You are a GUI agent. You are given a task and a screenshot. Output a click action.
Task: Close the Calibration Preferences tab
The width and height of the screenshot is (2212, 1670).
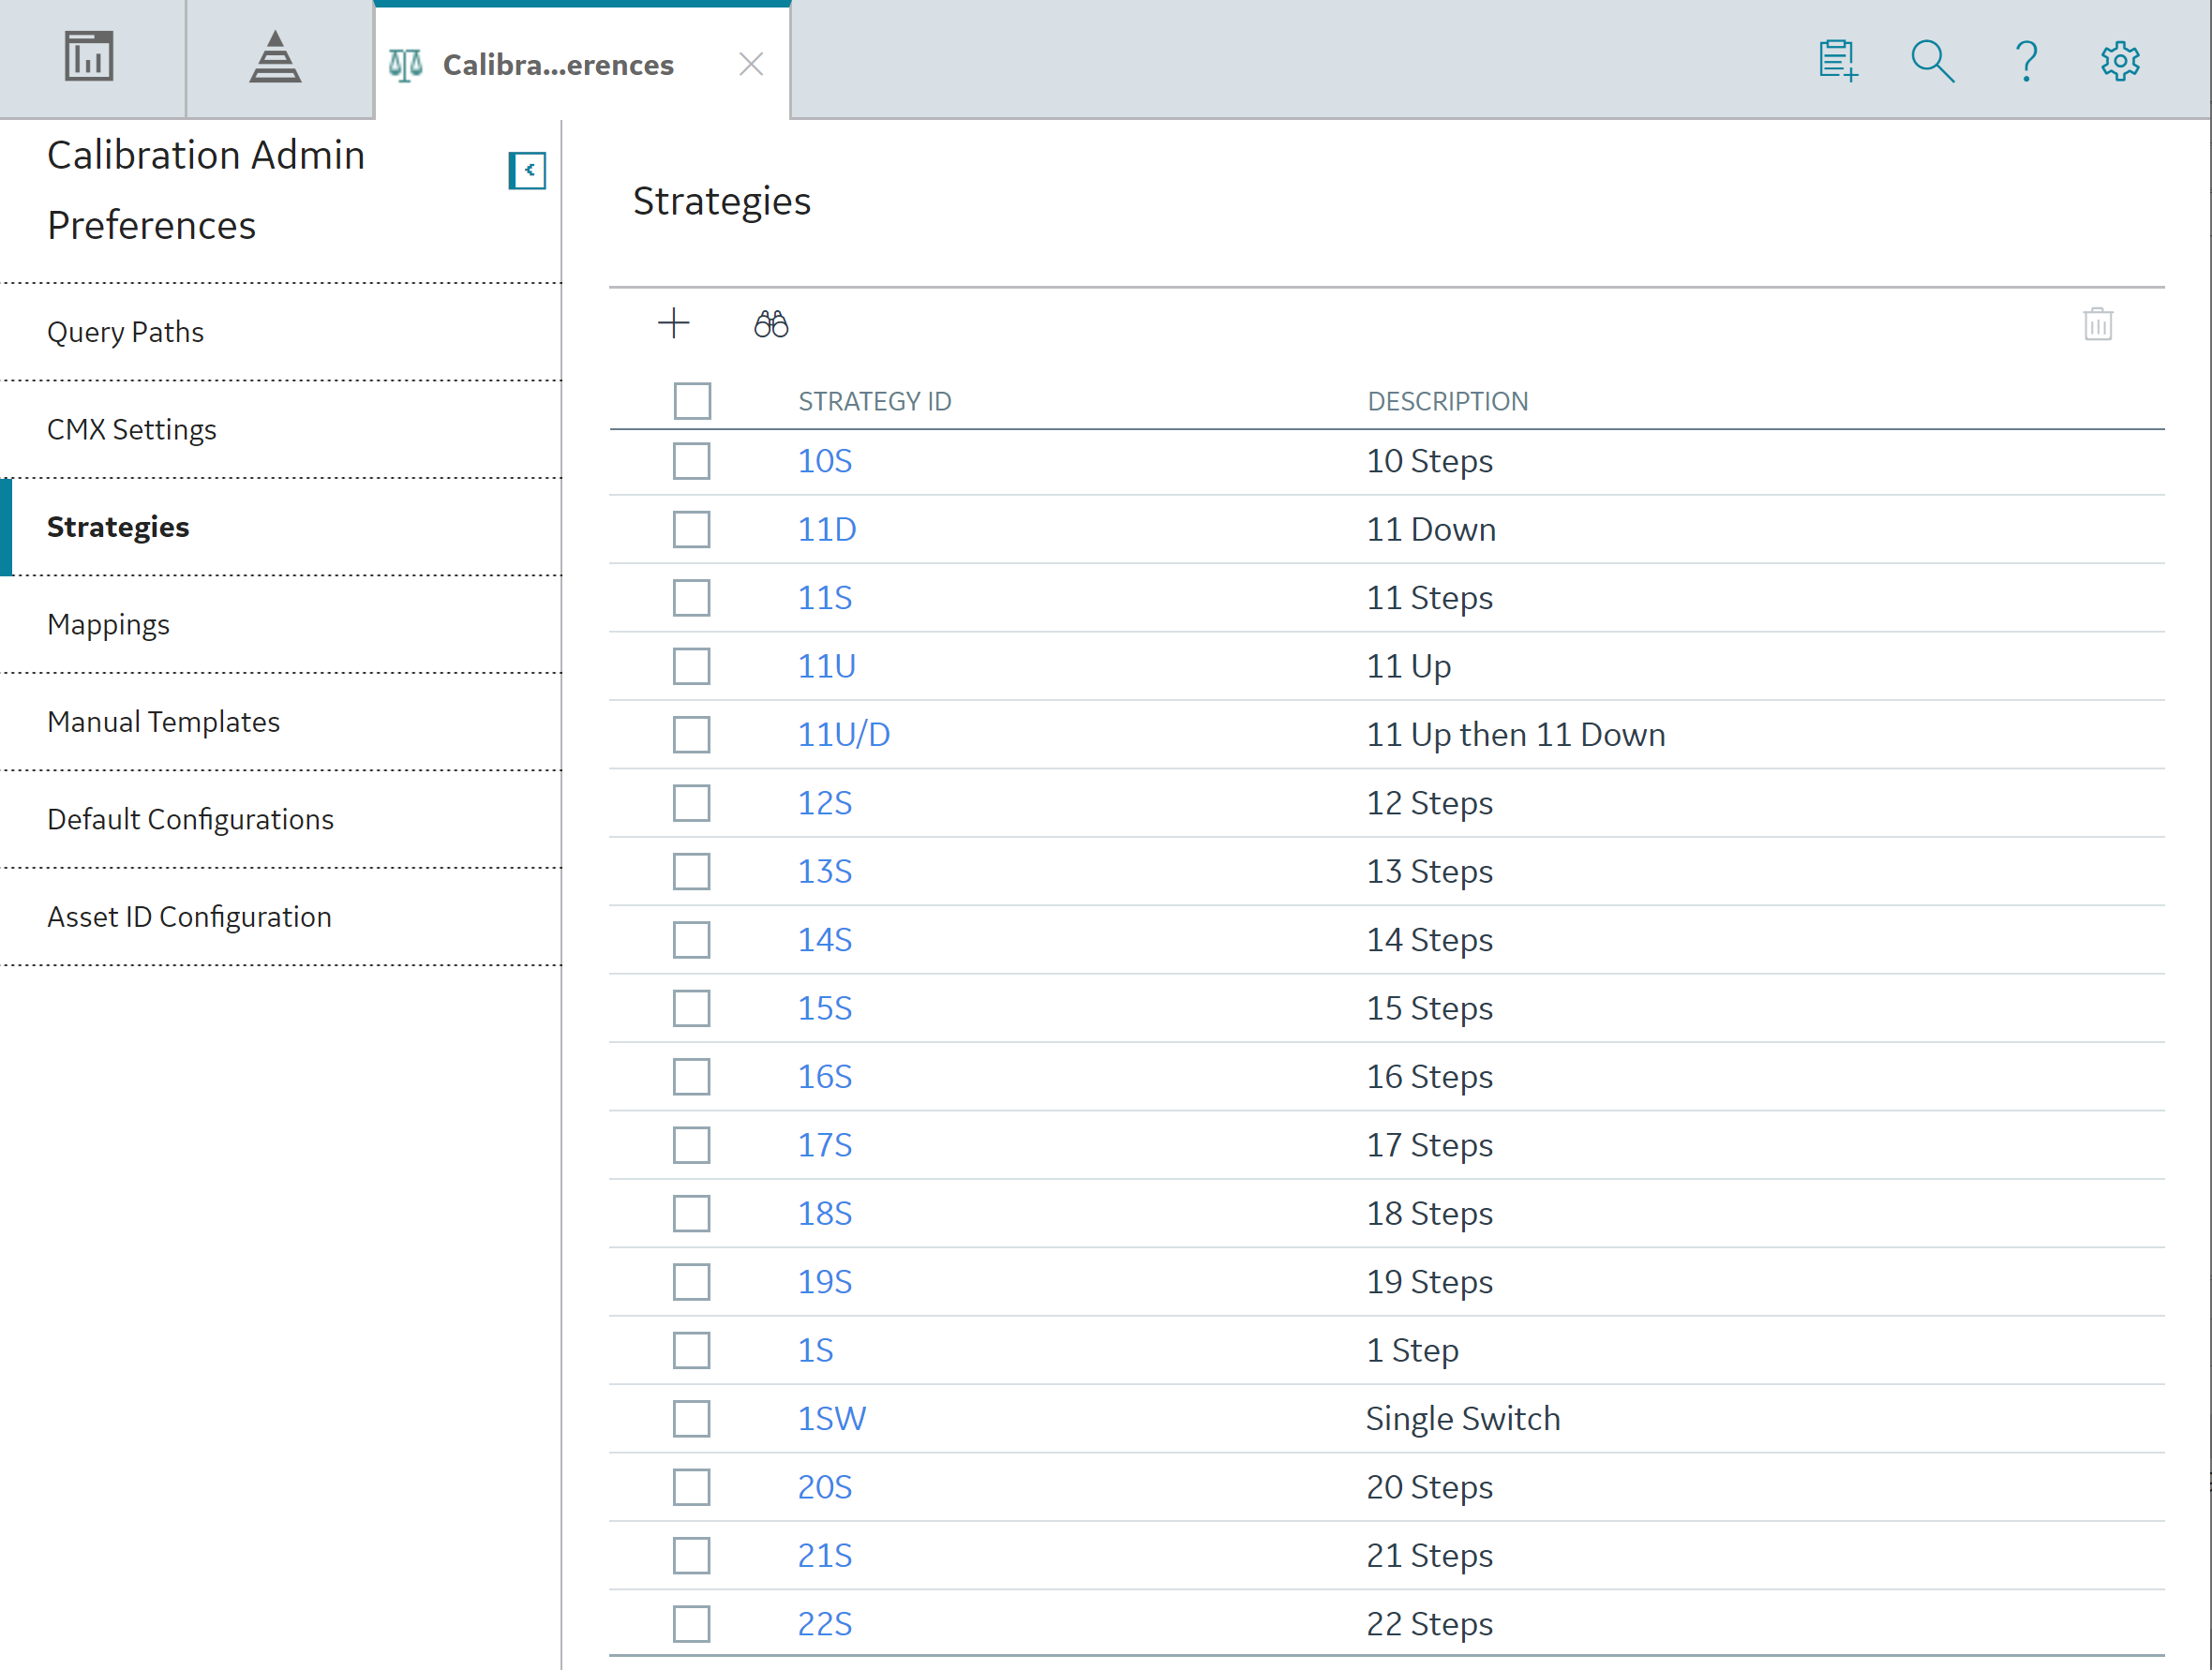click(x=751, y=65)
